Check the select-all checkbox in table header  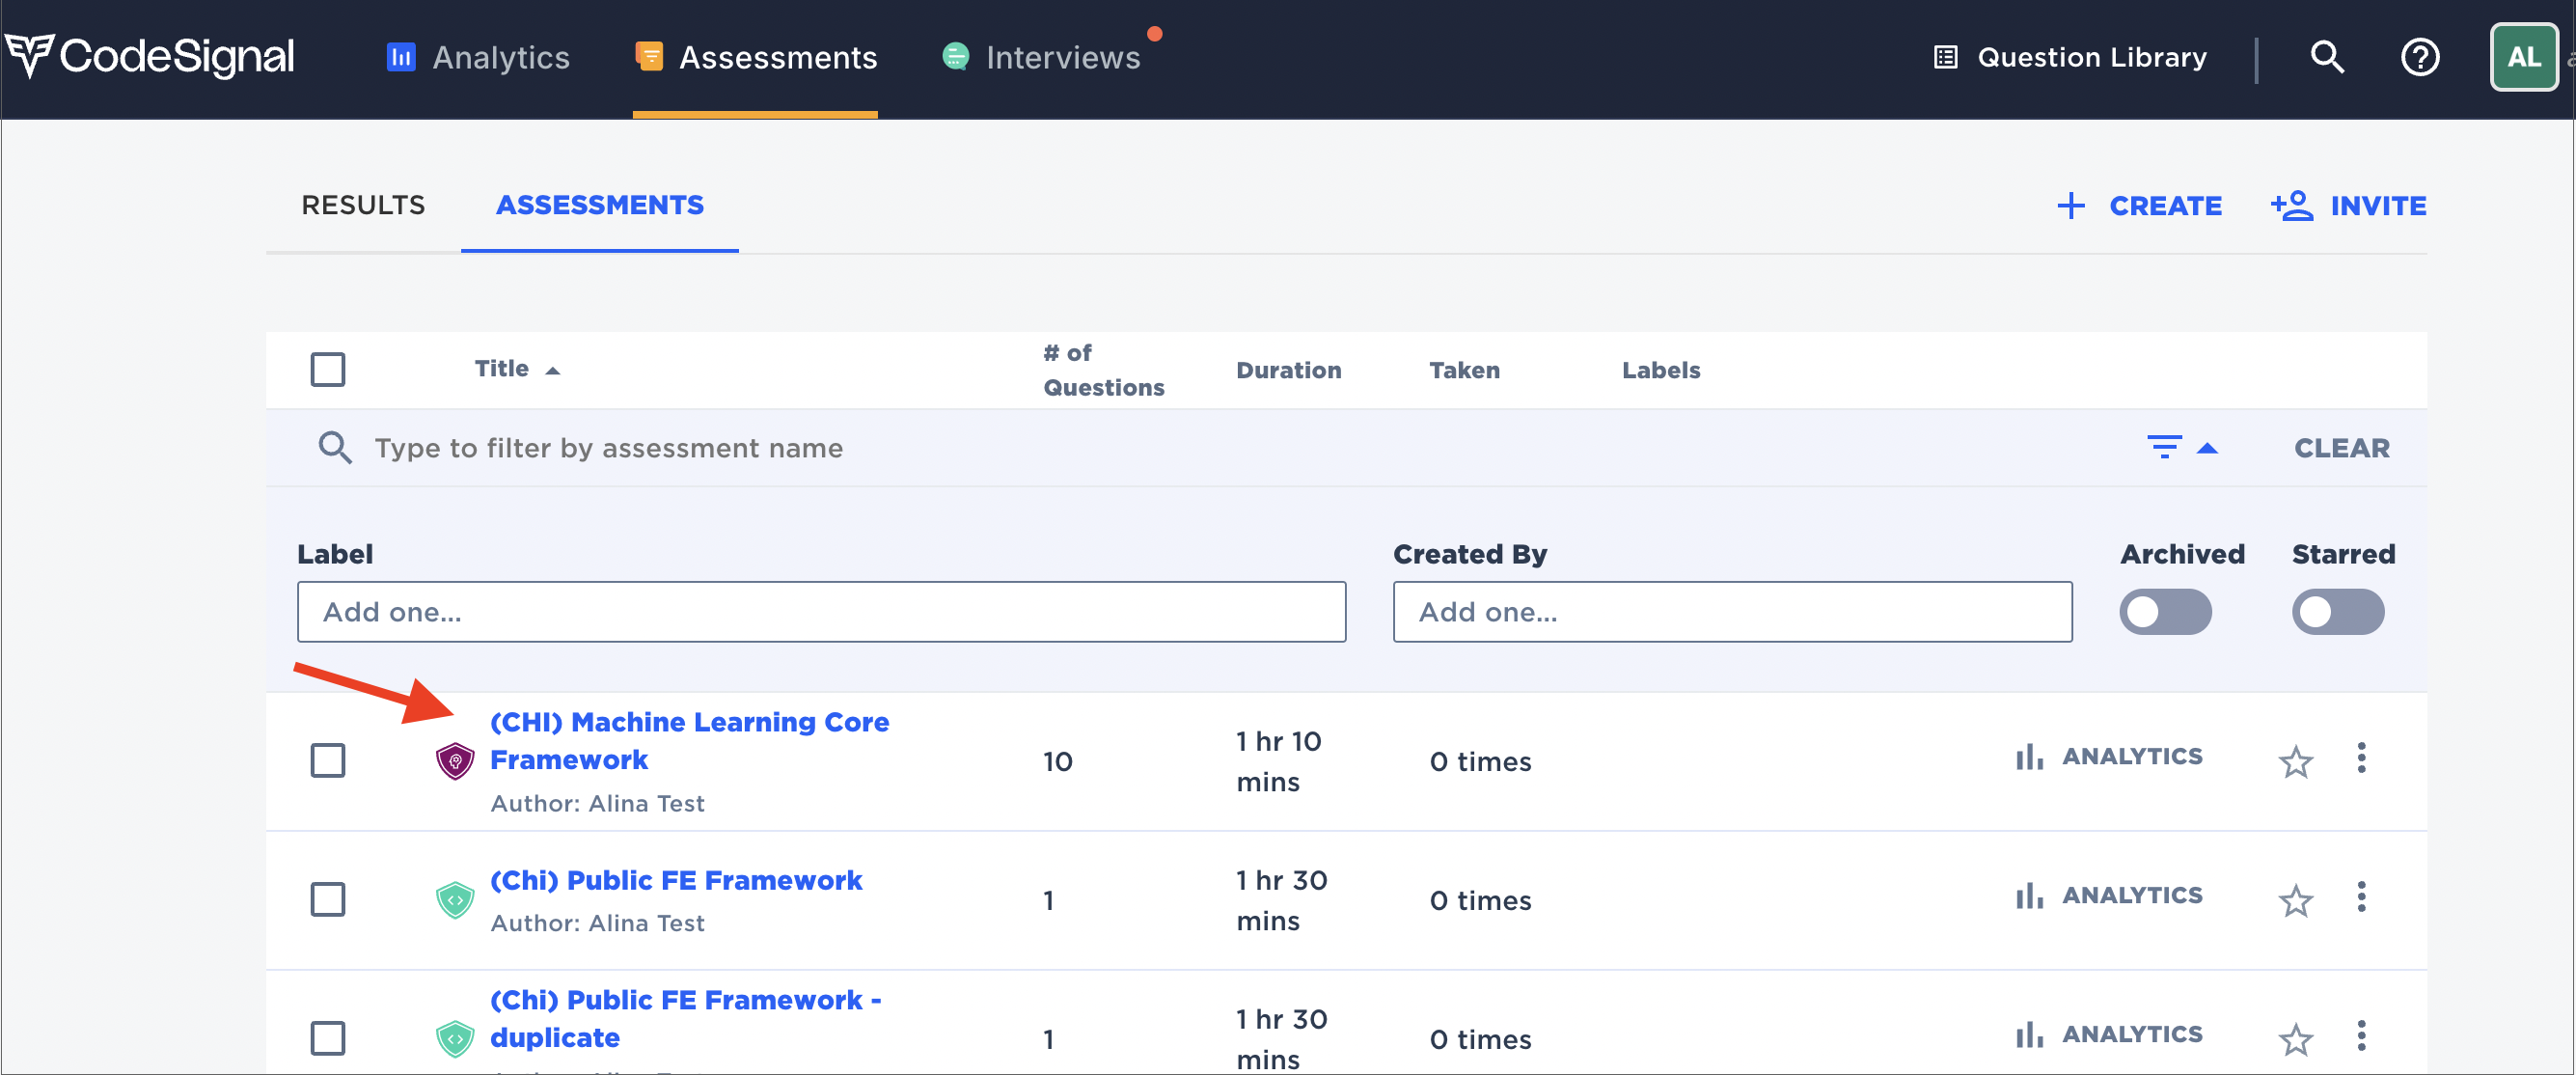[x=328, y=370]
